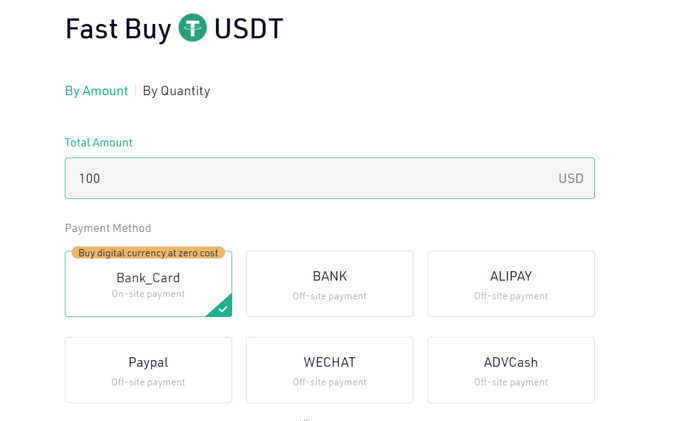Switch to the By Amount tab

96,91
